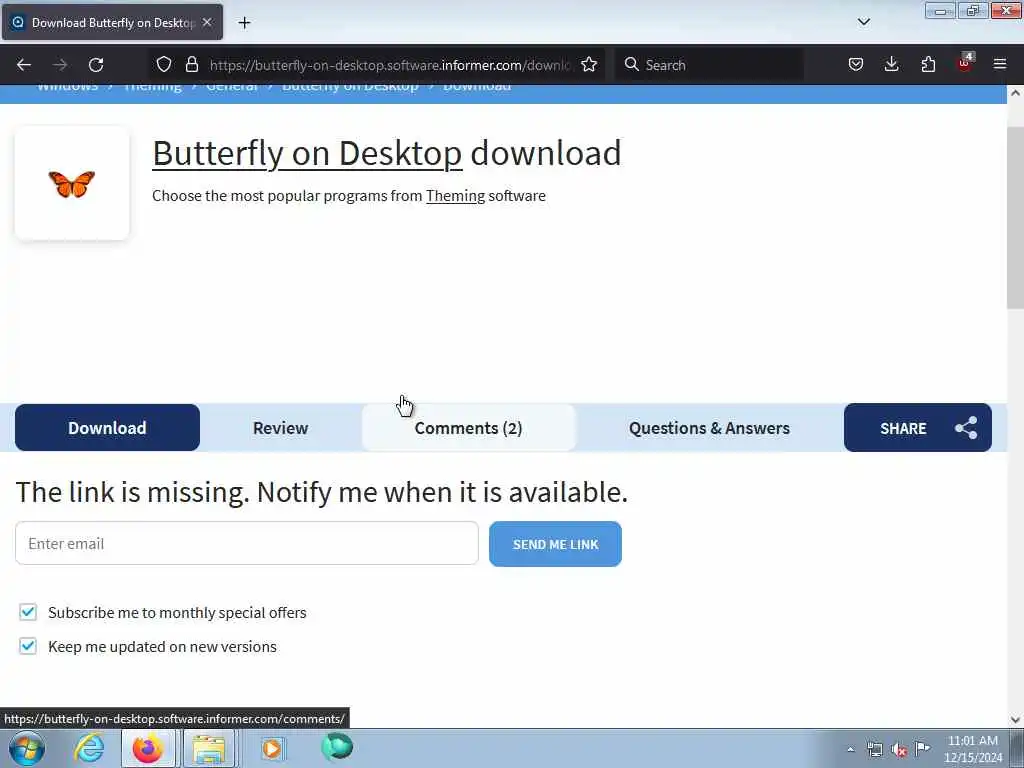Screen dimensions: 1024x768
Task: Click the page scrollbar down arrow
Action: pyautogui.click(x=1016, y=720)
